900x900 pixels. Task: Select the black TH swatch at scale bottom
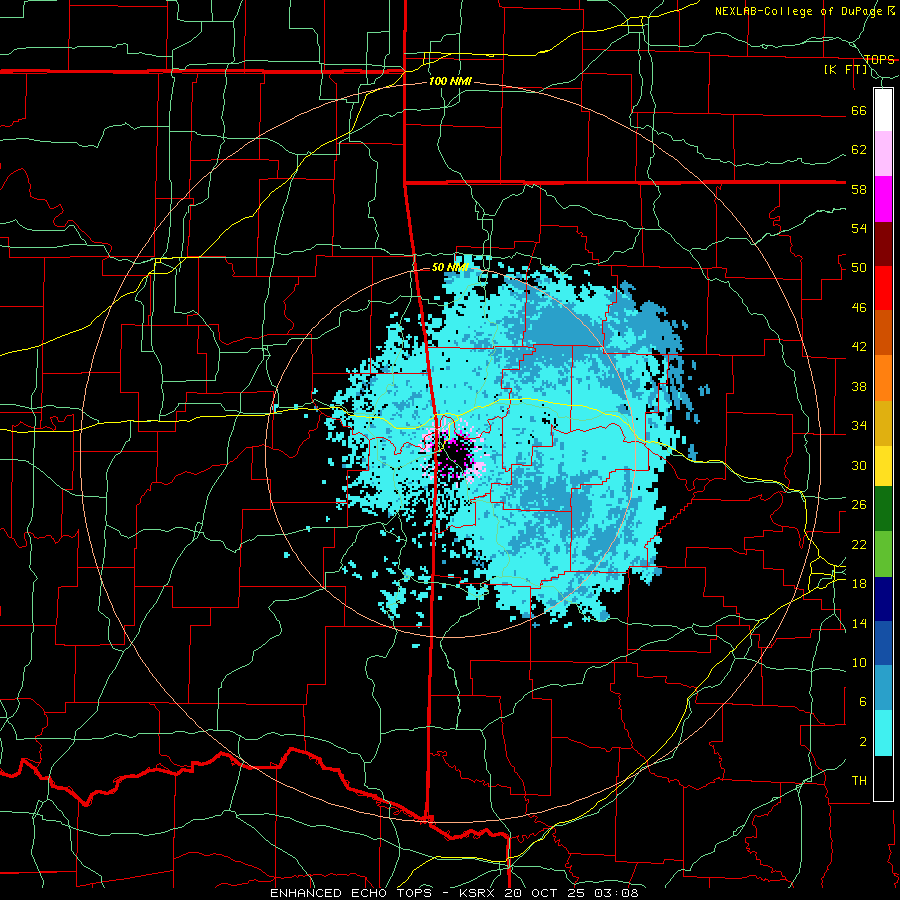883,778
